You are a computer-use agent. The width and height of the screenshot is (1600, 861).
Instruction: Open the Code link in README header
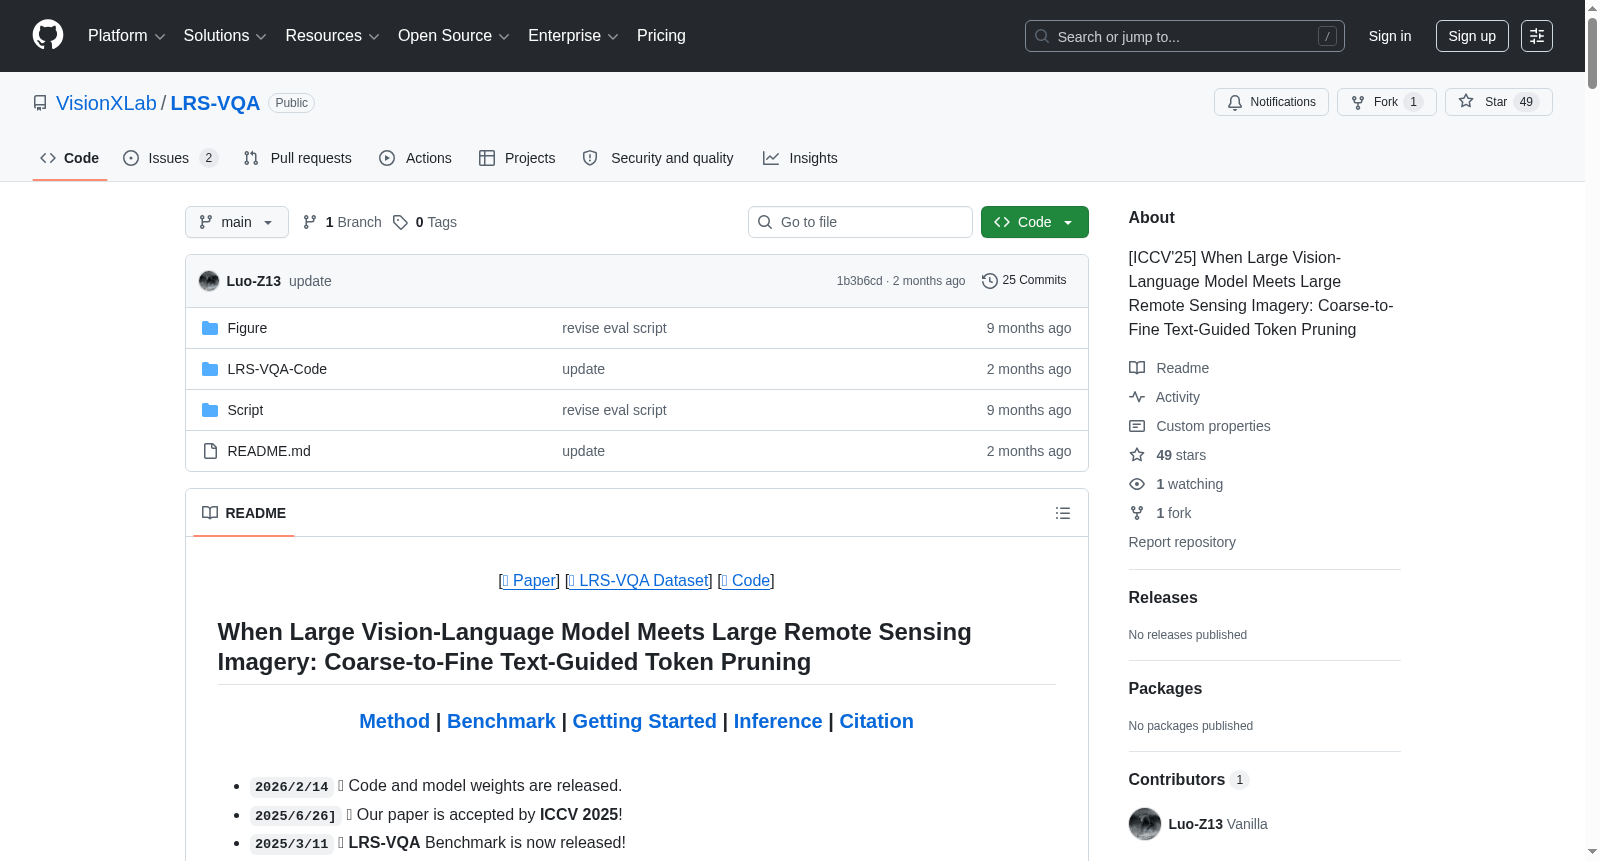(x=746, y=581)
